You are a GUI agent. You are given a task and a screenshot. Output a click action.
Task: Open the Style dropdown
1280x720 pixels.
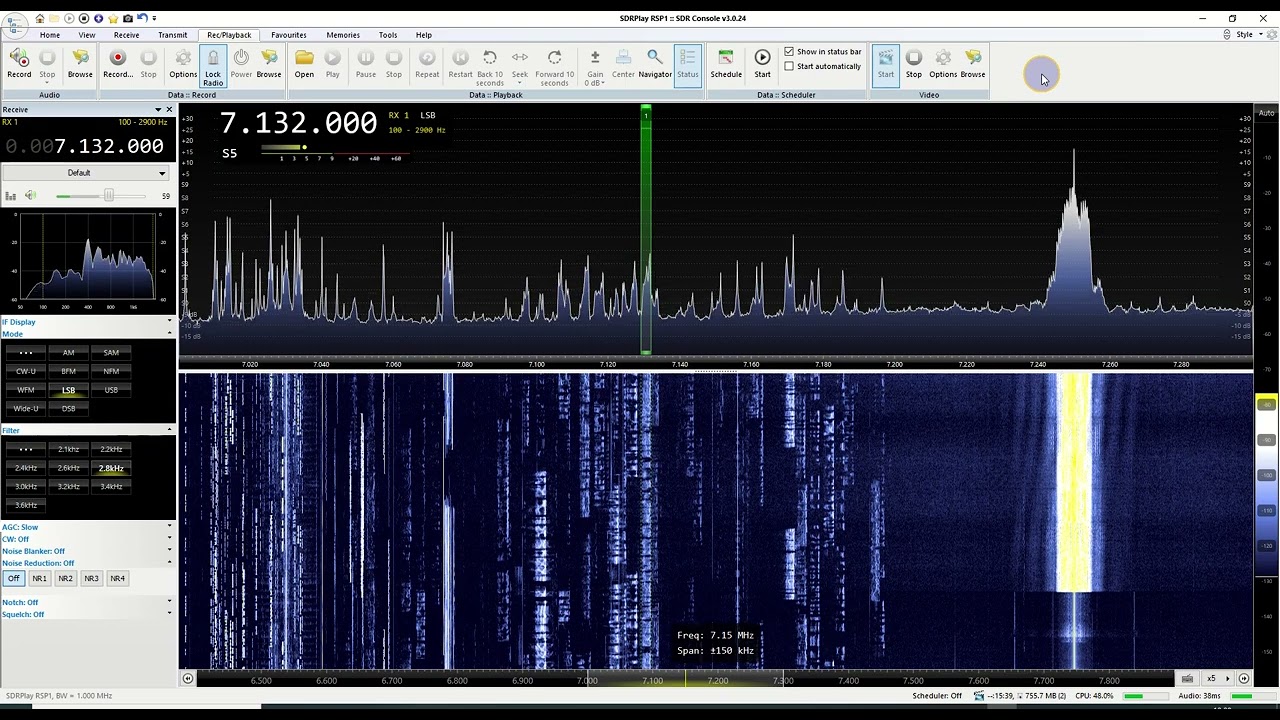point(1248,34)
